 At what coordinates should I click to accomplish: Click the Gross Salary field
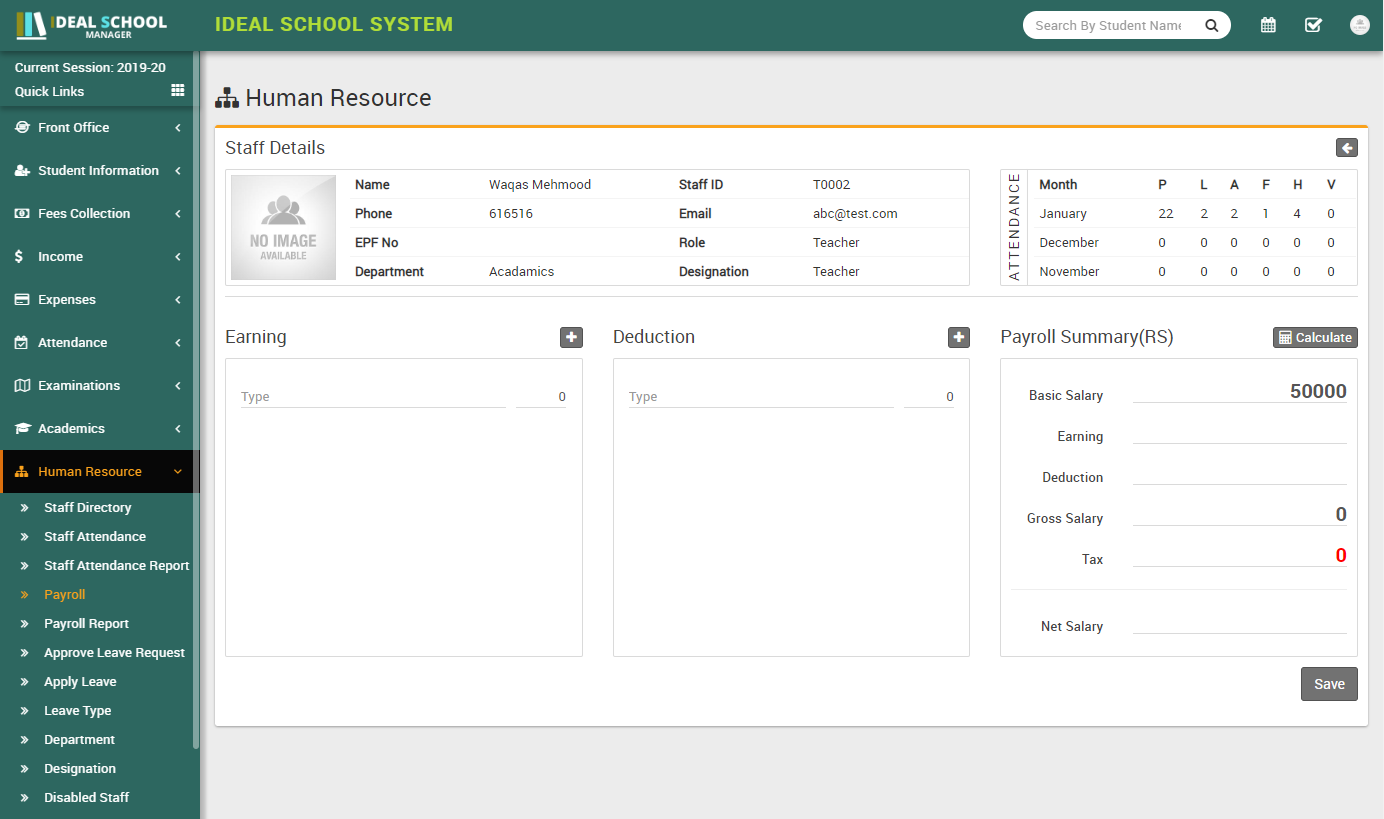pyautogui.click(x=1240, y=515)
